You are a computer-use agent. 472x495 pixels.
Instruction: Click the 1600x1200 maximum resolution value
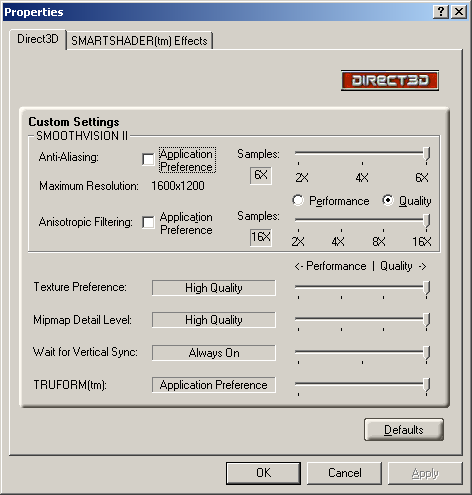pos(178,186)
